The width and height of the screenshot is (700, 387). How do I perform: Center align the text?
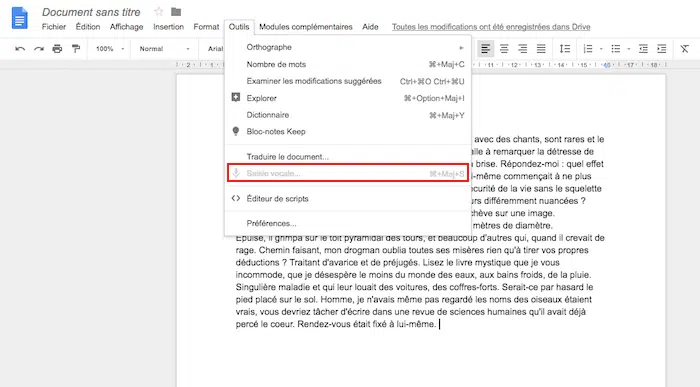pyautogui.click(x=504, y=49)
